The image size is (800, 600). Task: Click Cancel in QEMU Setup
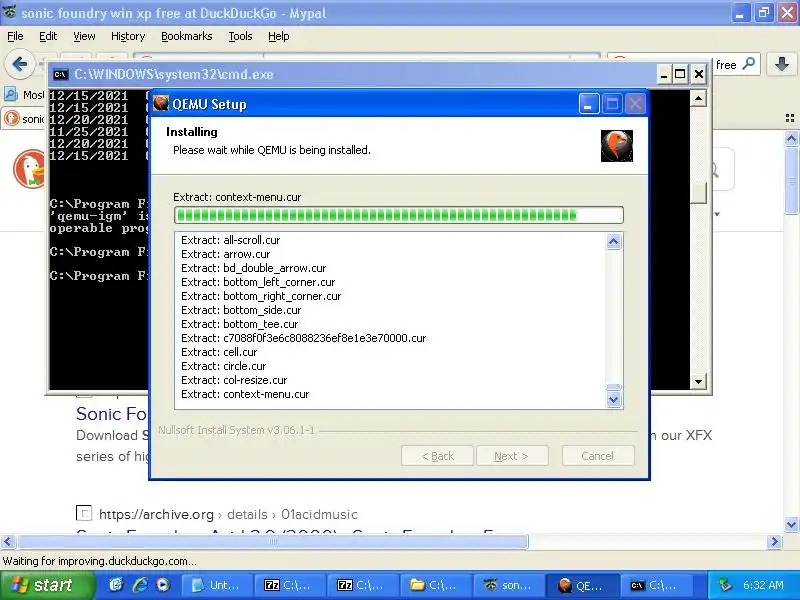(x=598, y=456)
